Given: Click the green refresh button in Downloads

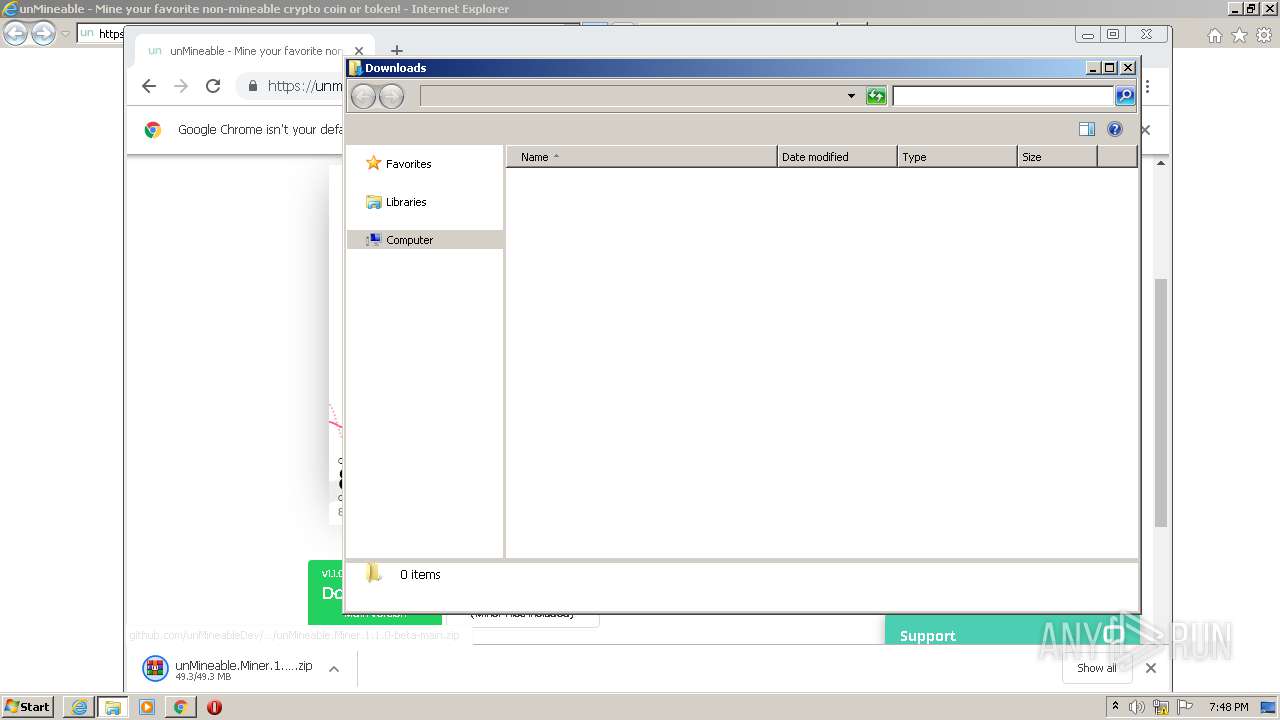Looking at the screenshot, I should 876,96.
